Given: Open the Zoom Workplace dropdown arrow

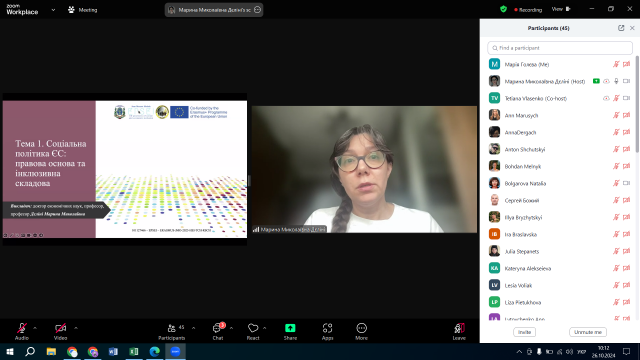Looking at the screenshot, I should click(53, 10).
